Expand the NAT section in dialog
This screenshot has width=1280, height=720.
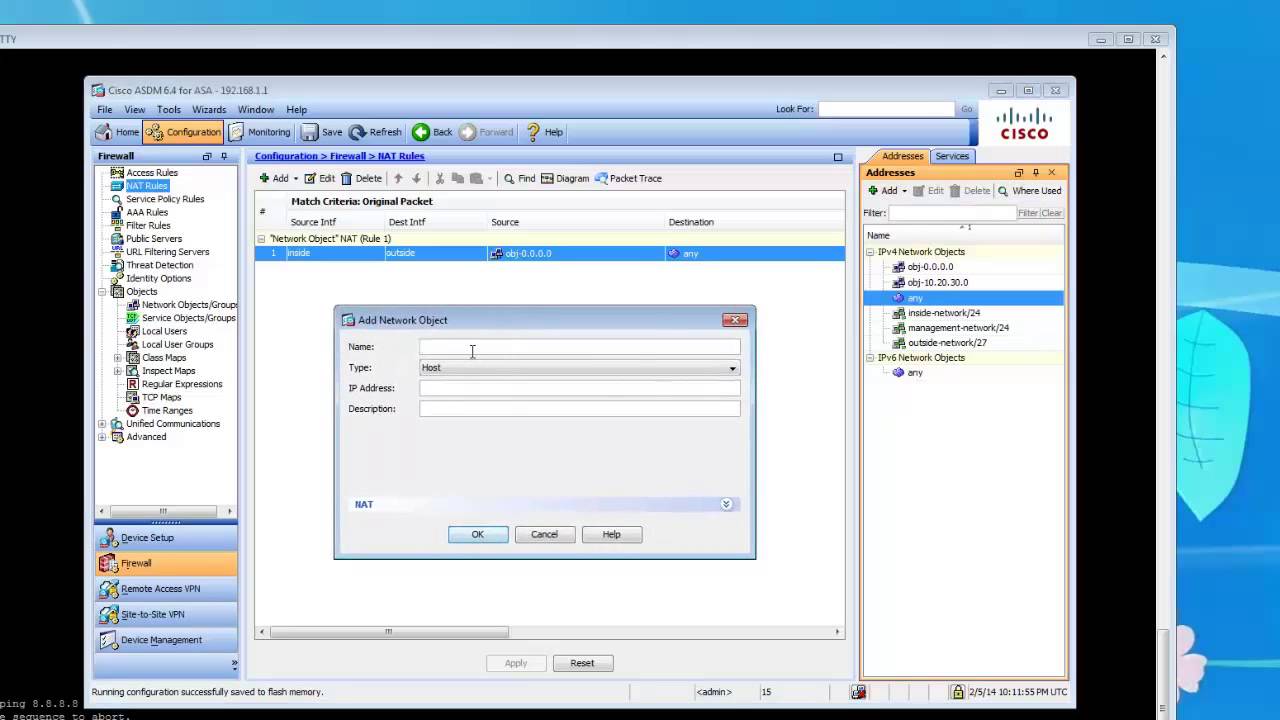726,504
